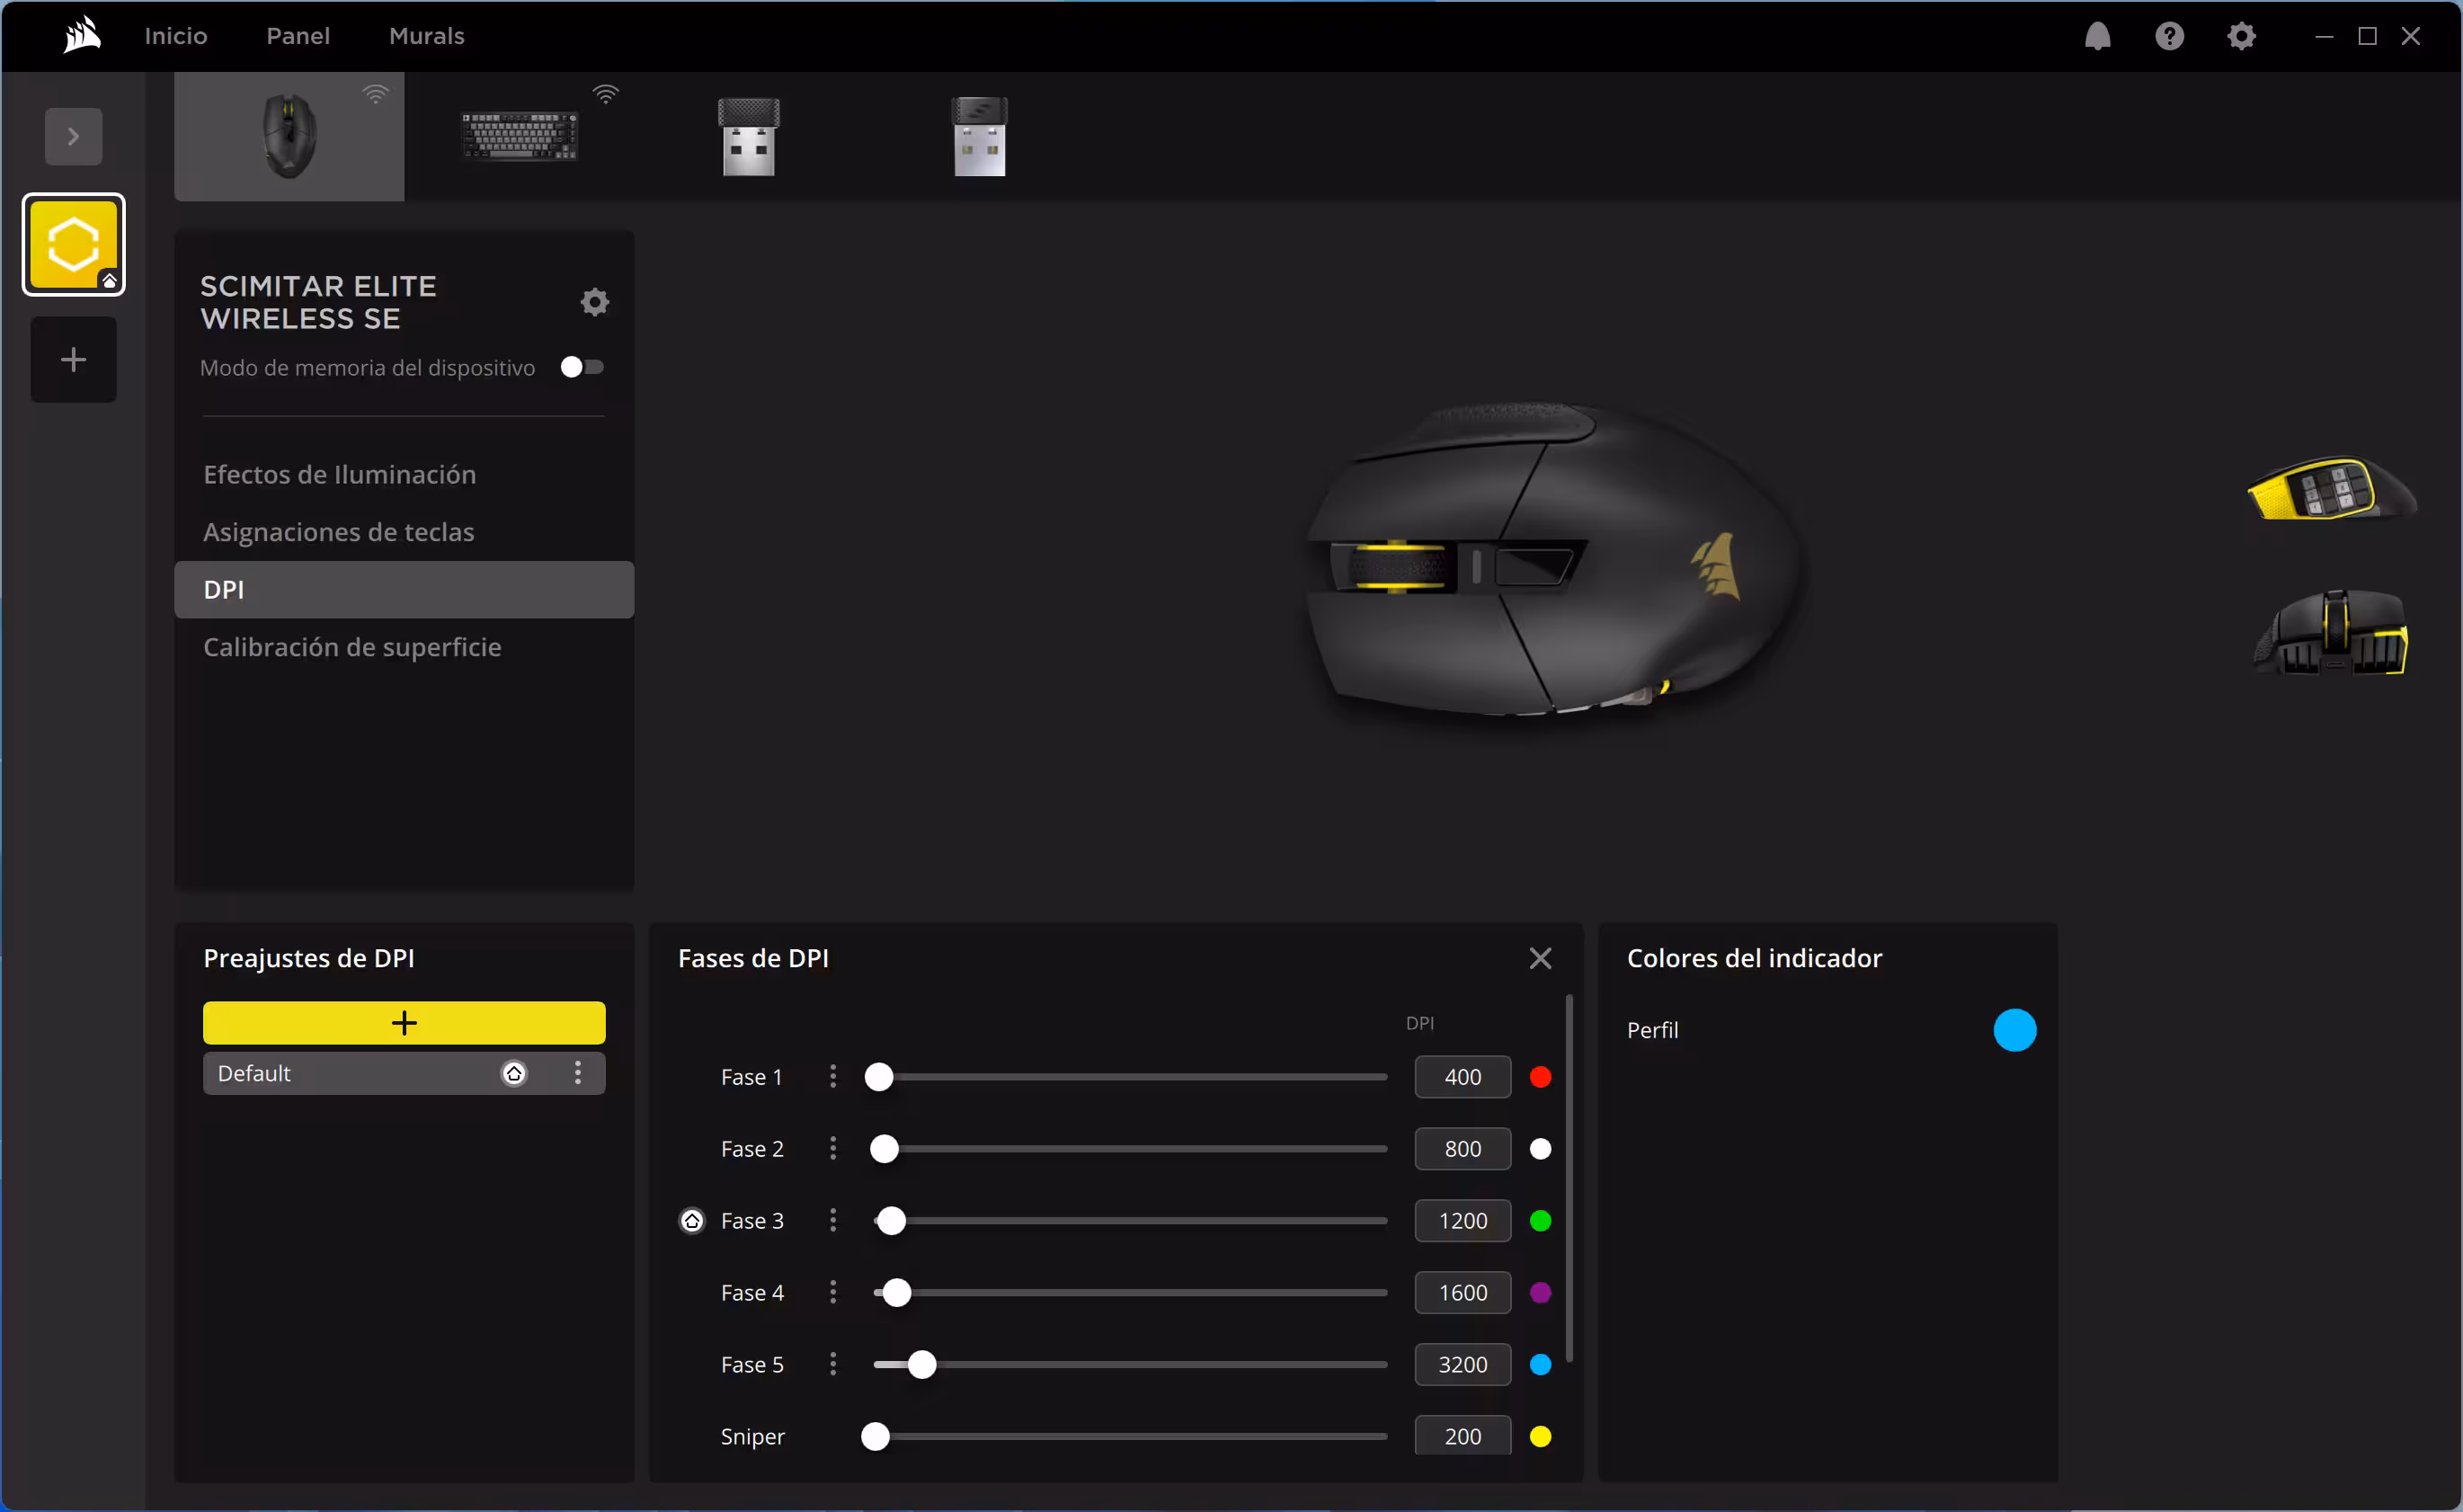Open Fase 3 three-dot options
This screenshot has width=2463, height=1512.
(833, 1221)
